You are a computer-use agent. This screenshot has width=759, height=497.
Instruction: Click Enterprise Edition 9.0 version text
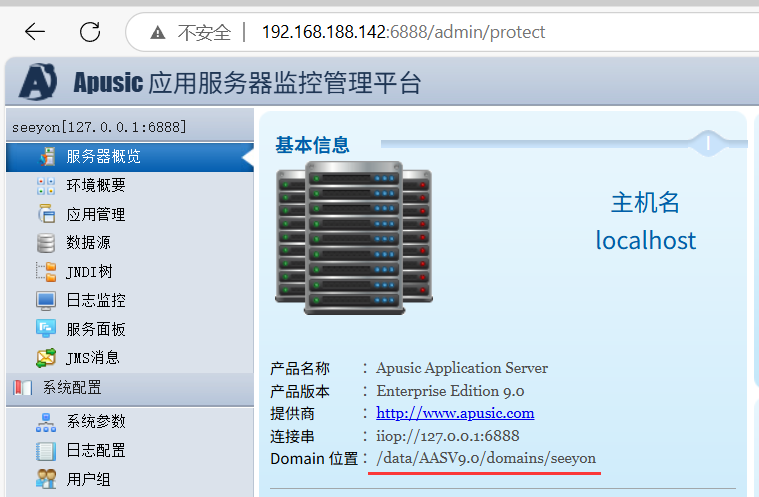[x=450, y=391]
